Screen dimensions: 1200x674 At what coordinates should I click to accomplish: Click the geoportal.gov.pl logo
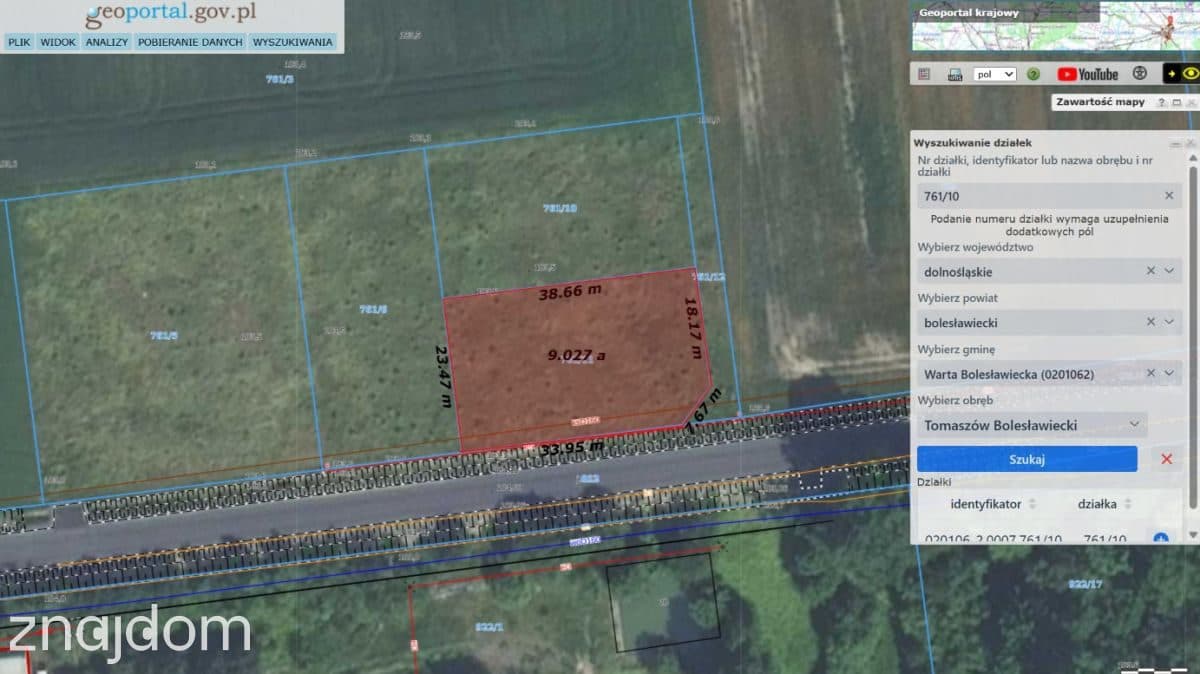171,14
